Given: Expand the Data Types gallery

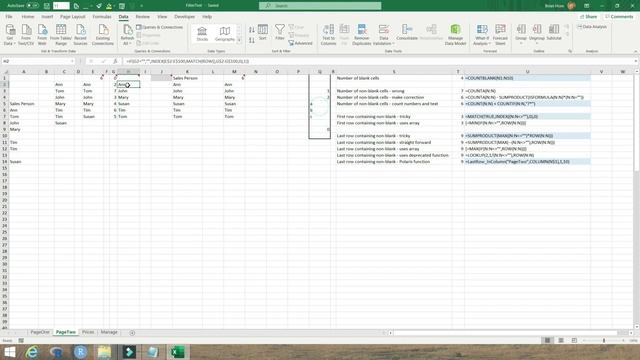Looking at the screenshot, I should click(x=239, y=40).
